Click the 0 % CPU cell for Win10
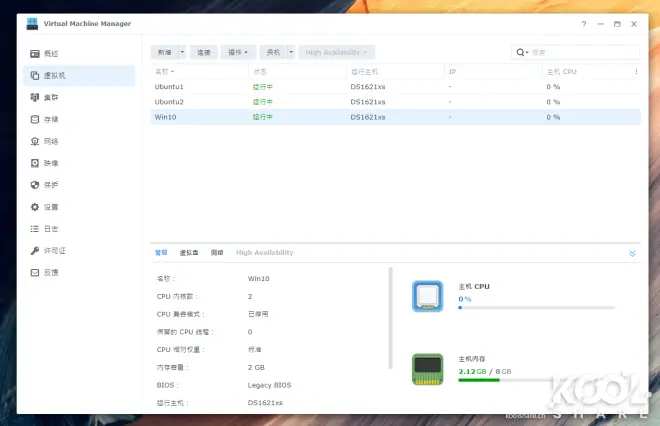660x426 pixels. click(x=553, y=117)
